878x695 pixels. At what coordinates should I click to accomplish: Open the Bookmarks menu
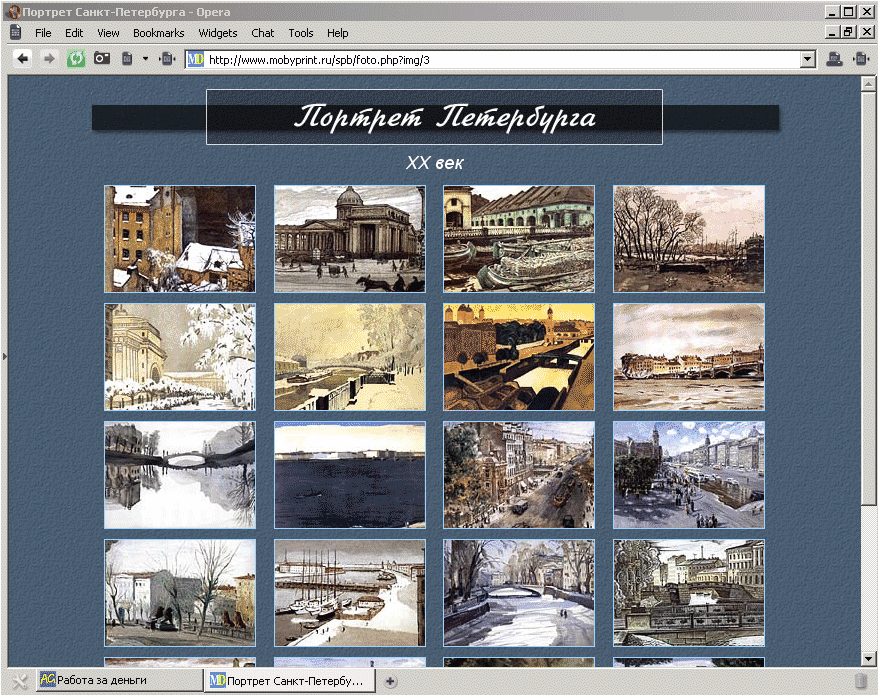158,33
